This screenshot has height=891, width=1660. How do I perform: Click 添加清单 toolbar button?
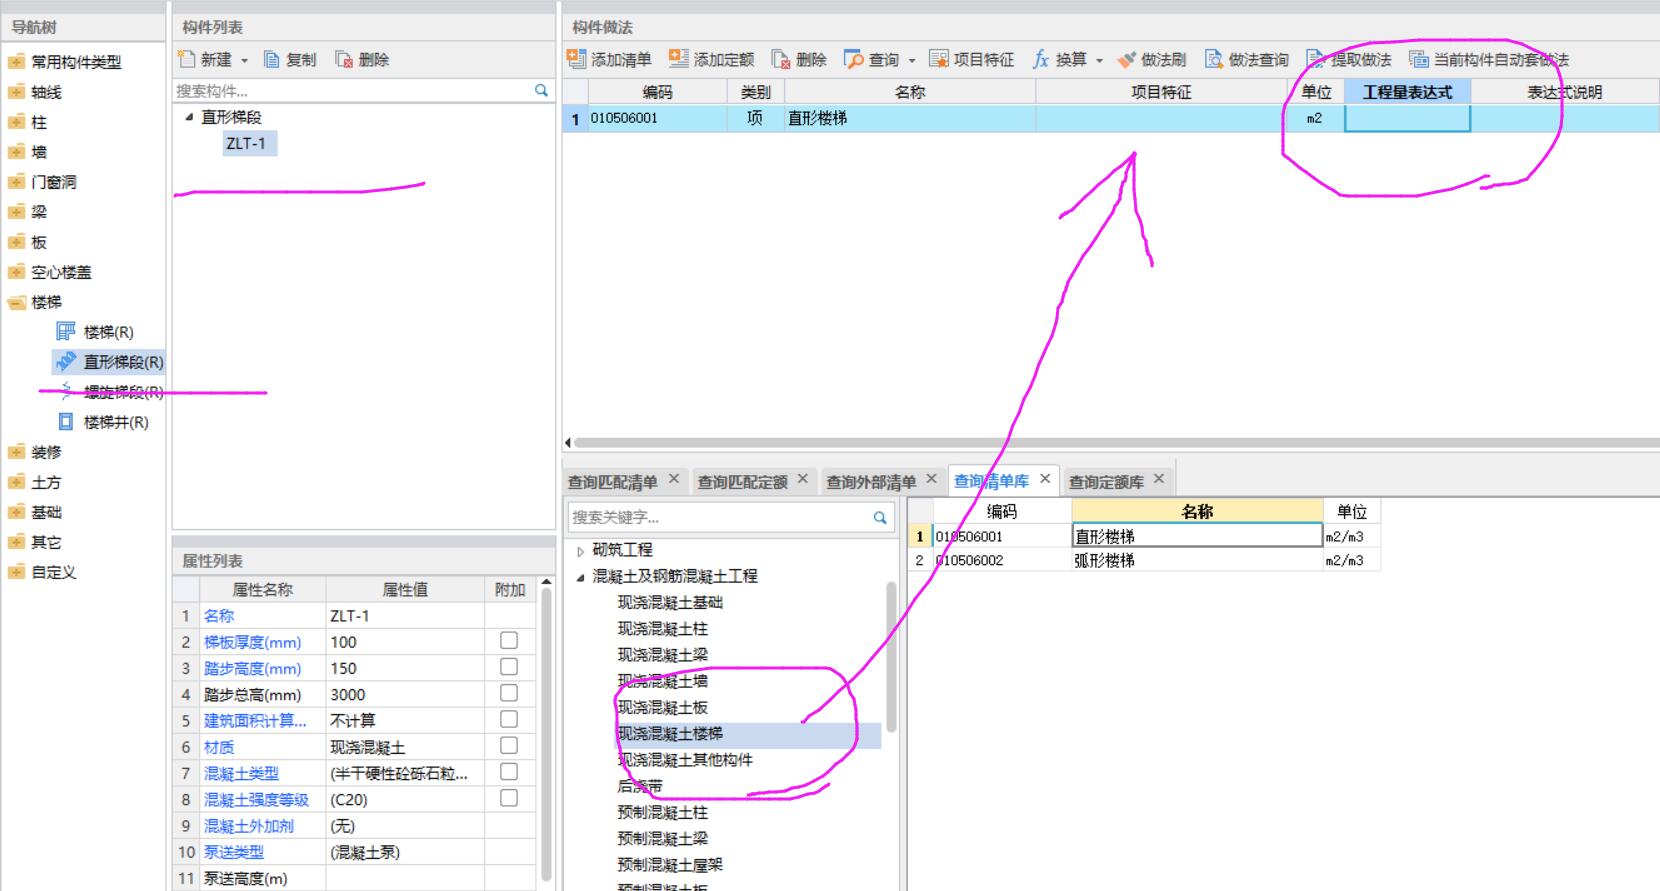pos(609,60)
